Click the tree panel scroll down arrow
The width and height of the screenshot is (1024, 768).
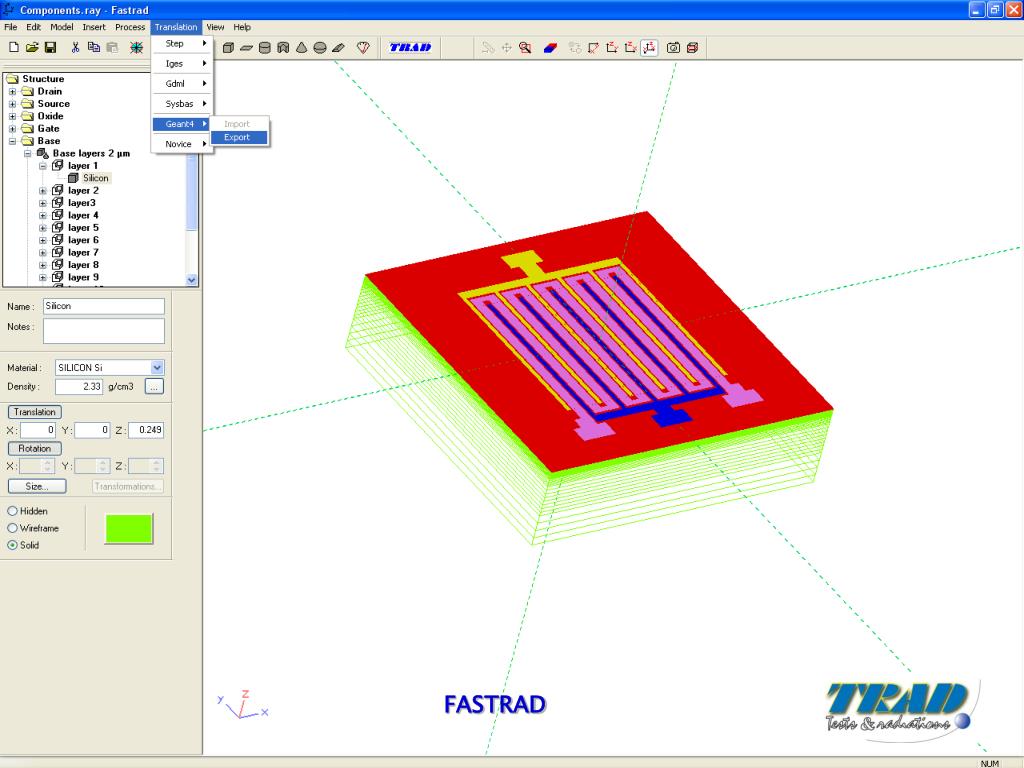pyautogui.click(x=191, y=280)
